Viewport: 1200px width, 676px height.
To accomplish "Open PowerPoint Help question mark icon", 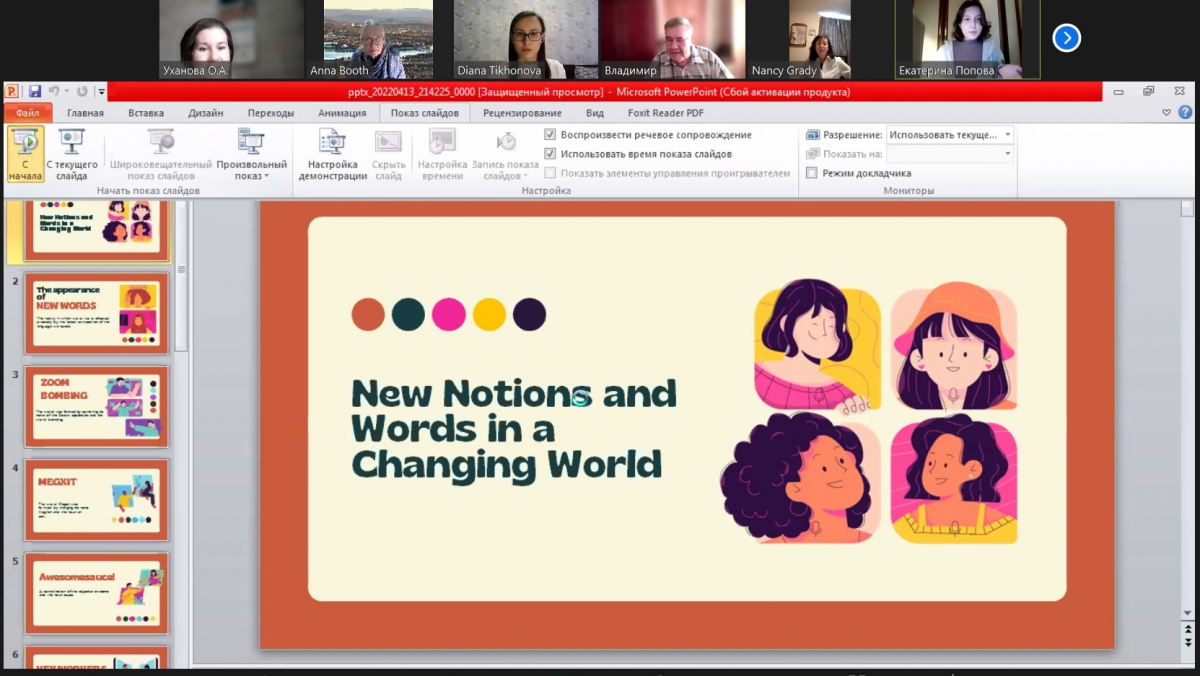I will (1185, 113).
